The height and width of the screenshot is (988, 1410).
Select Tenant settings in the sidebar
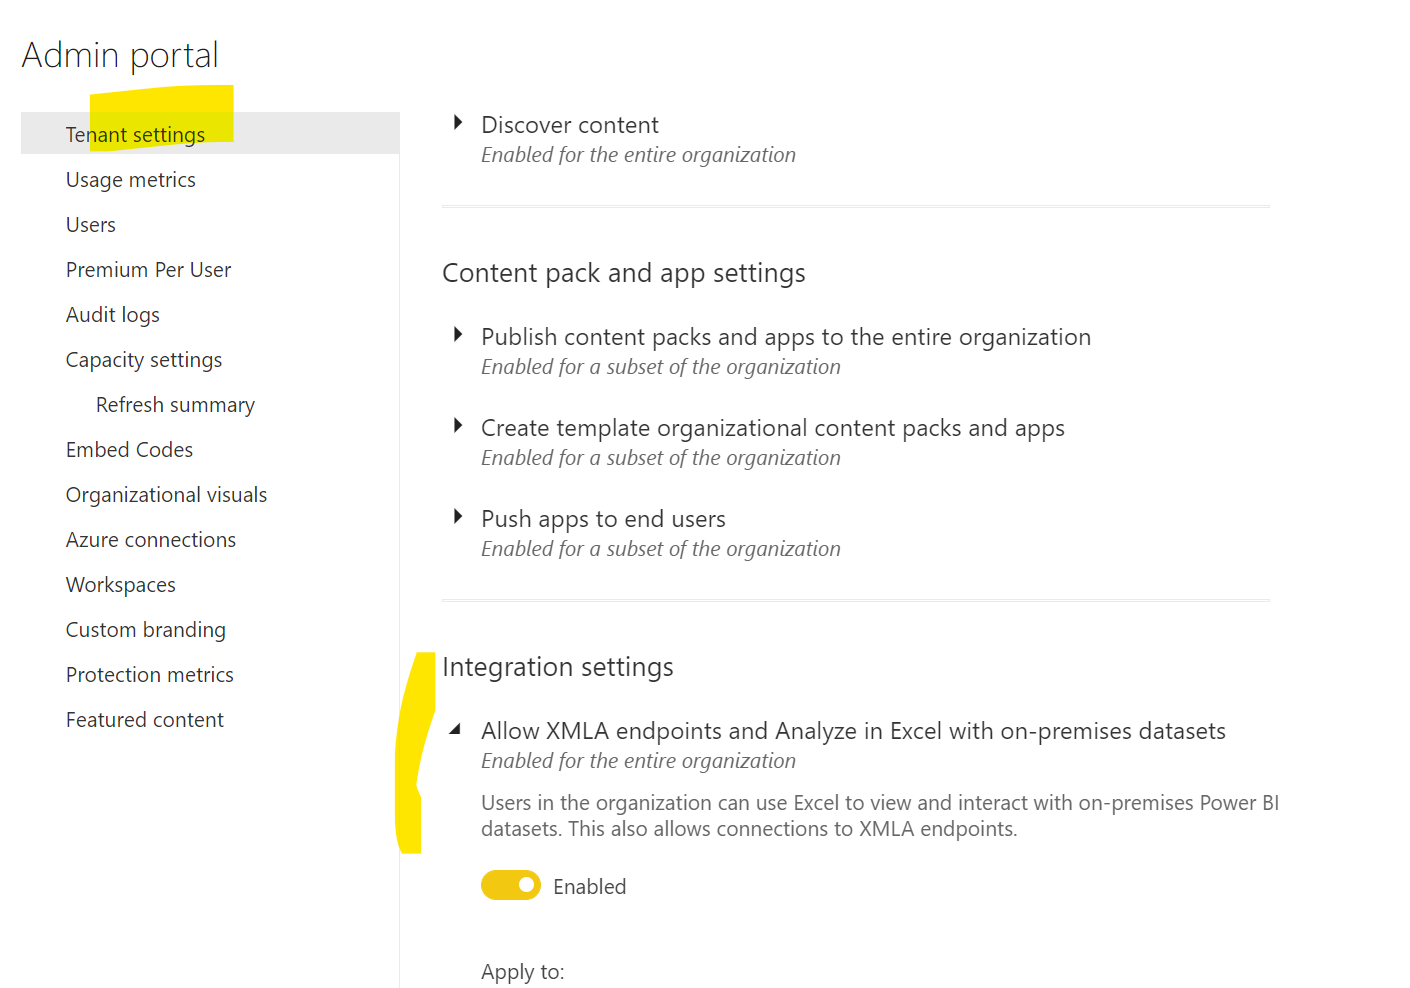coord(135,133)
